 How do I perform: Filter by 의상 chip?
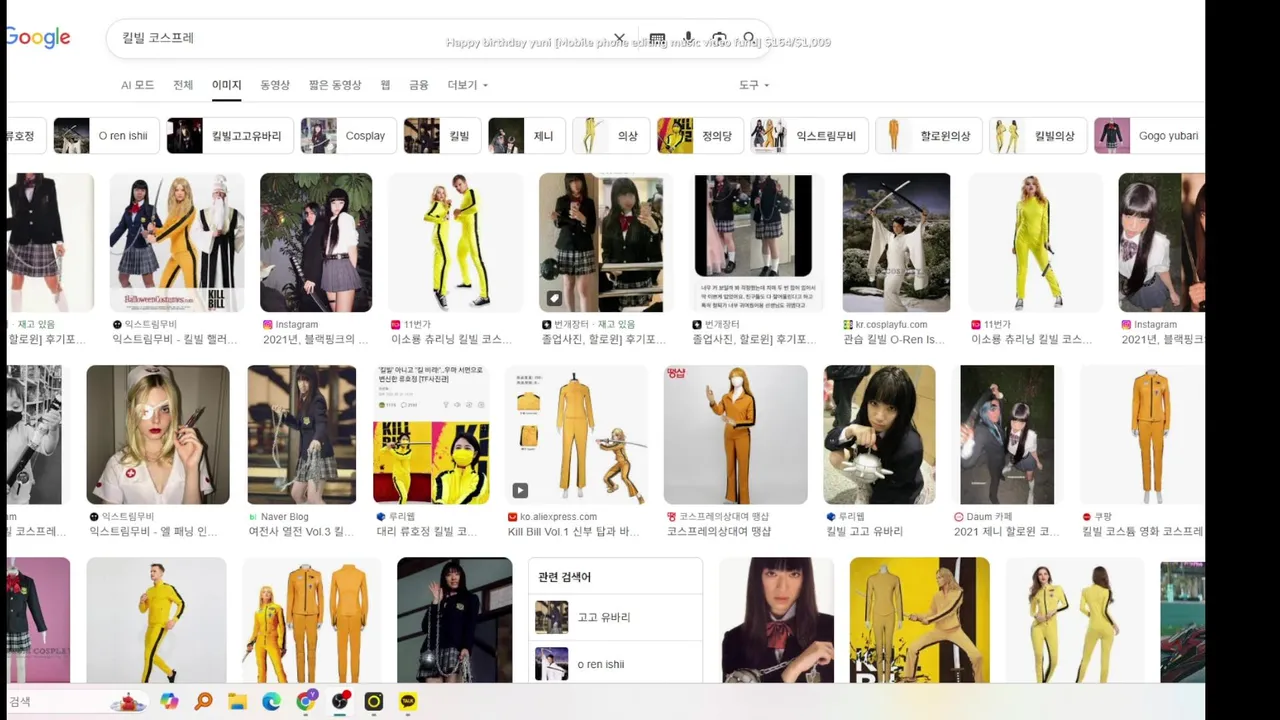[x=611, y=135]
